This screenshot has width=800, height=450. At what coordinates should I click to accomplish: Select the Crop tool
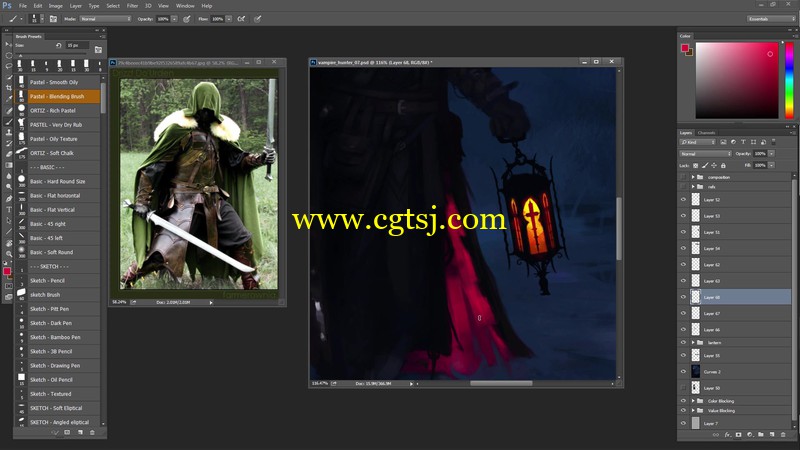tap(8, 88)
